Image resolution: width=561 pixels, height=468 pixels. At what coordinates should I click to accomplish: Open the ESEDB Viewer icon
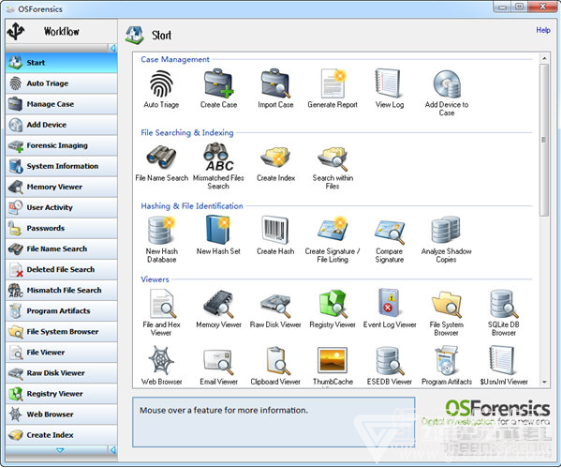(x=389, y=361)
